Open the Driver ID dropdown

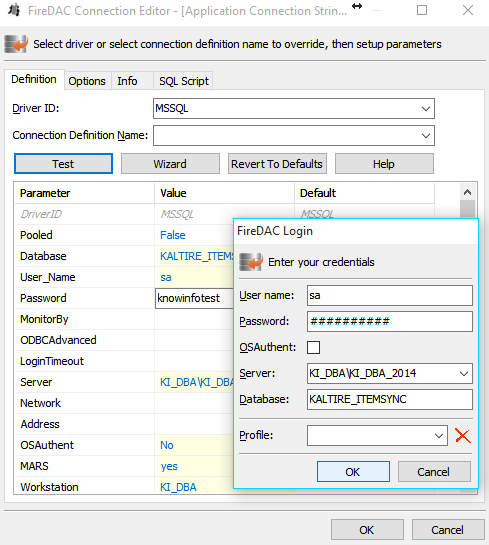pyautogui.click(x=426, y=109)
